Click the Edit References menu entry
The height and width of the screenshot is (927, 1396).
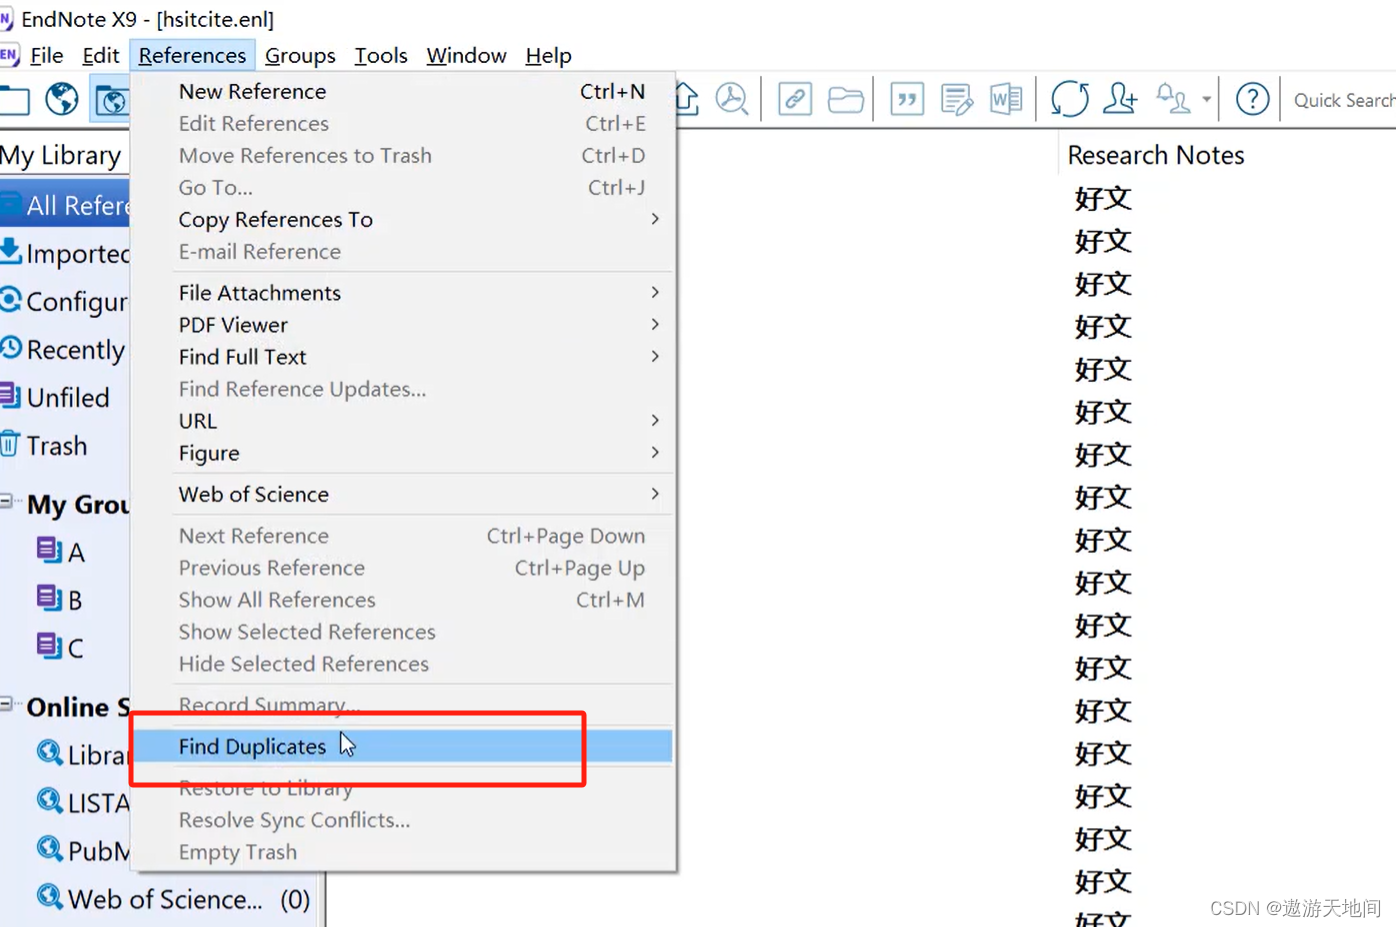click(404, 123)
